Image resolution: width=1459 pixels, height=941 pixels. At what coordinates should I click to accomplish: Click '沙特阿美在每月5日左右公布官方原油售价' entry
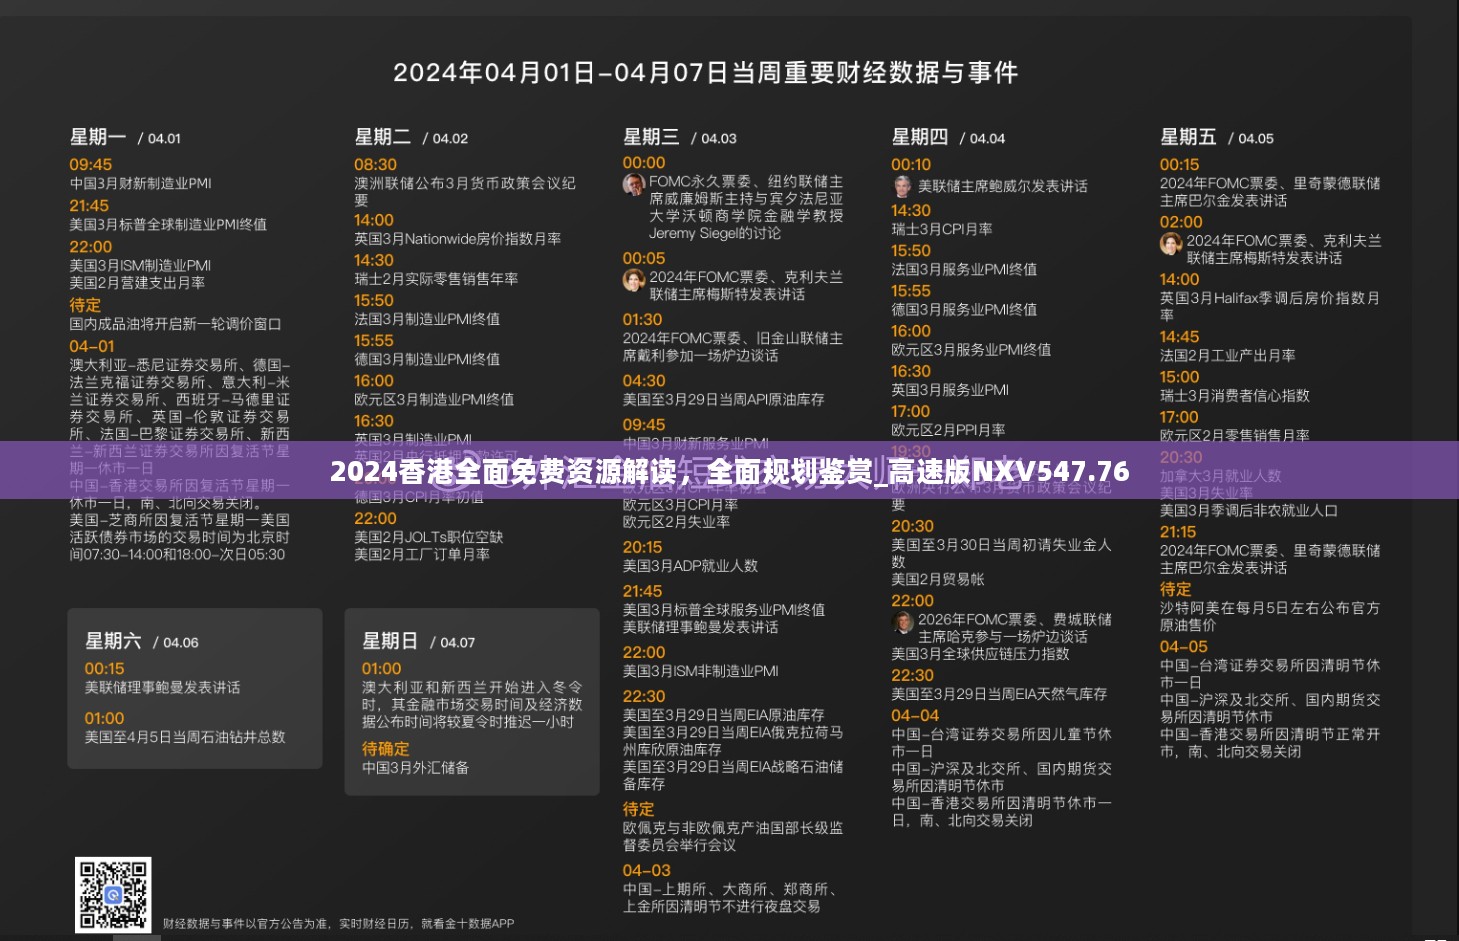click(1270, 616)
